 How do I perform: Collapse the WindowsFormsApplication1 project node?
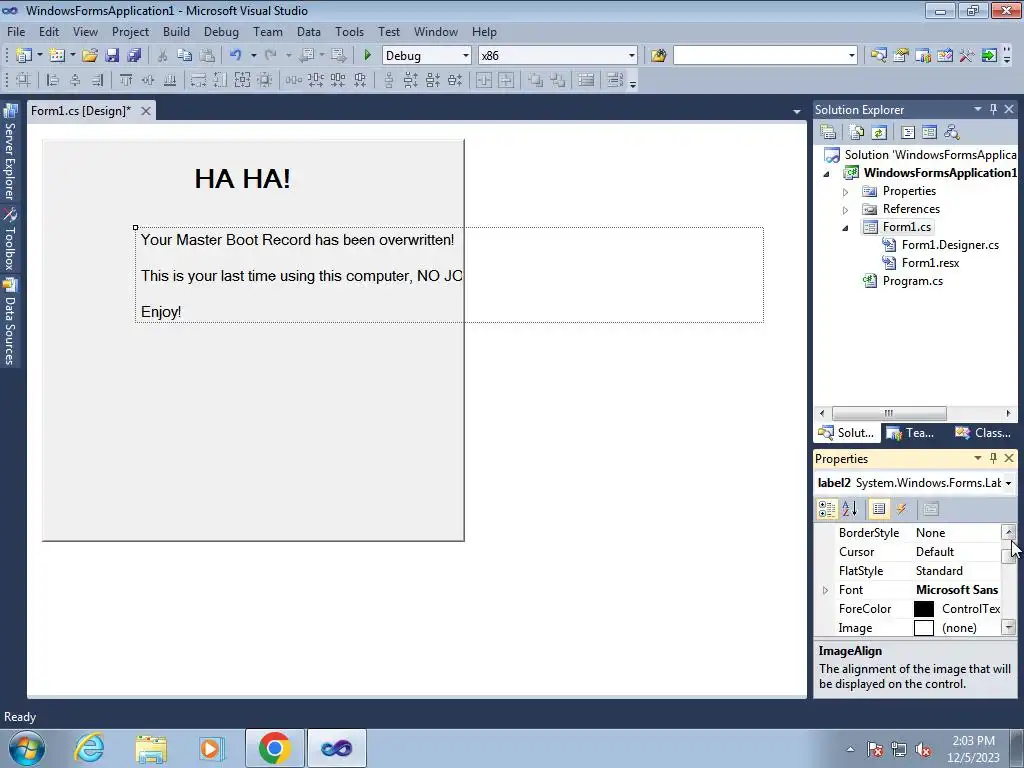[x=826, y=174]
